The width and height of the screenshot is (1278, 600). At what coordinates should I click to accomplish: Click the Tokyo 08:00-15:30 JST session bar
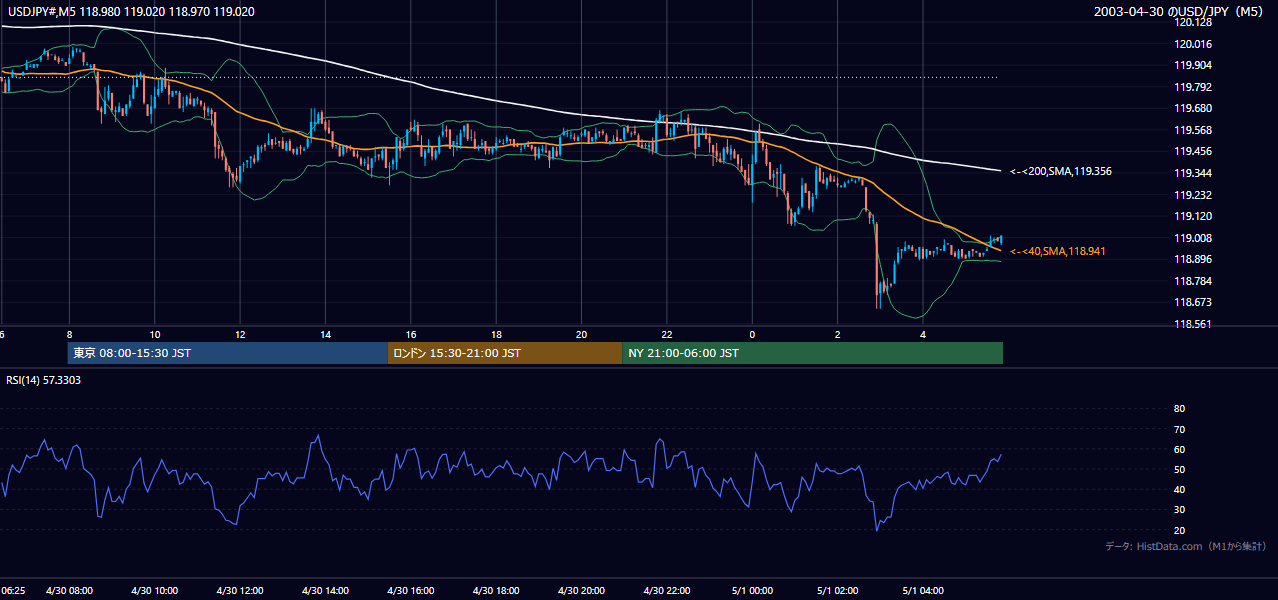click(x=228, y=353)
